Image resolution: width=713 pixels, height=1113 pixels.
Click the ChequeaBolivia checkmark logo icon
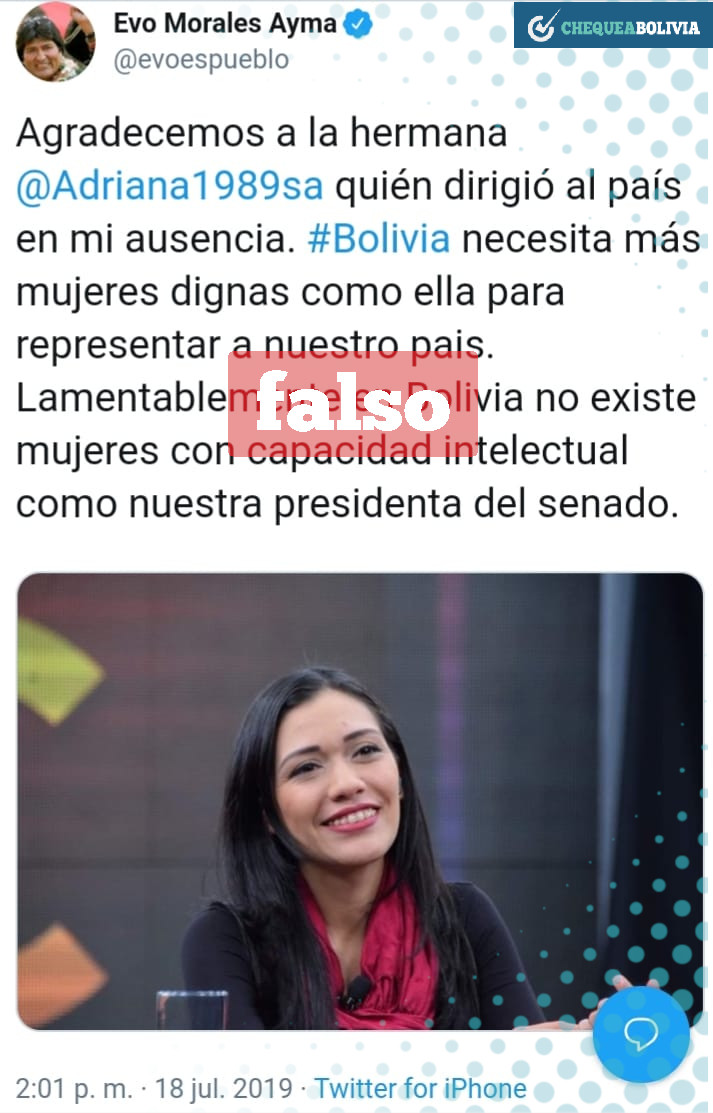[x=543, y=26]
